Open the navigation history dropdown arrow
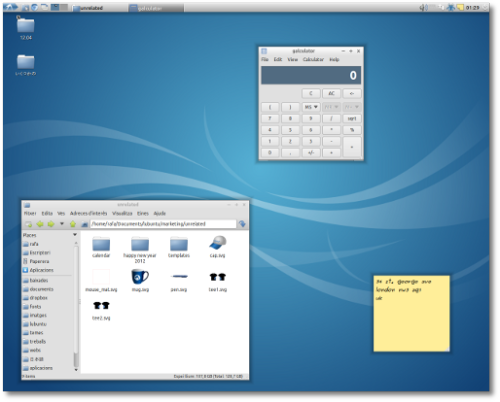500x402 pixels. coord(62,224)
